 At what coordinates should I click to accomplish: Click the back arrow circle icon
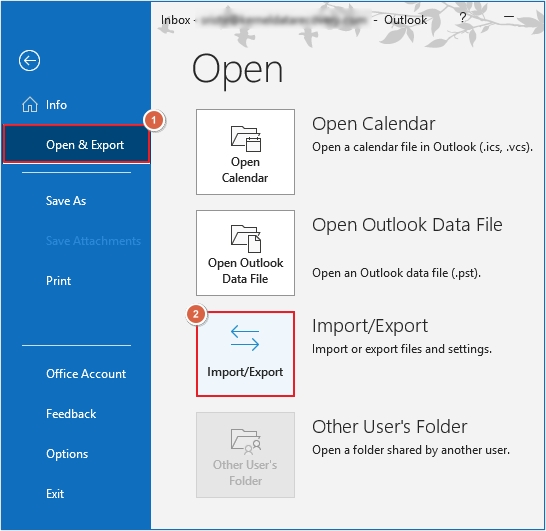(29, 61)
